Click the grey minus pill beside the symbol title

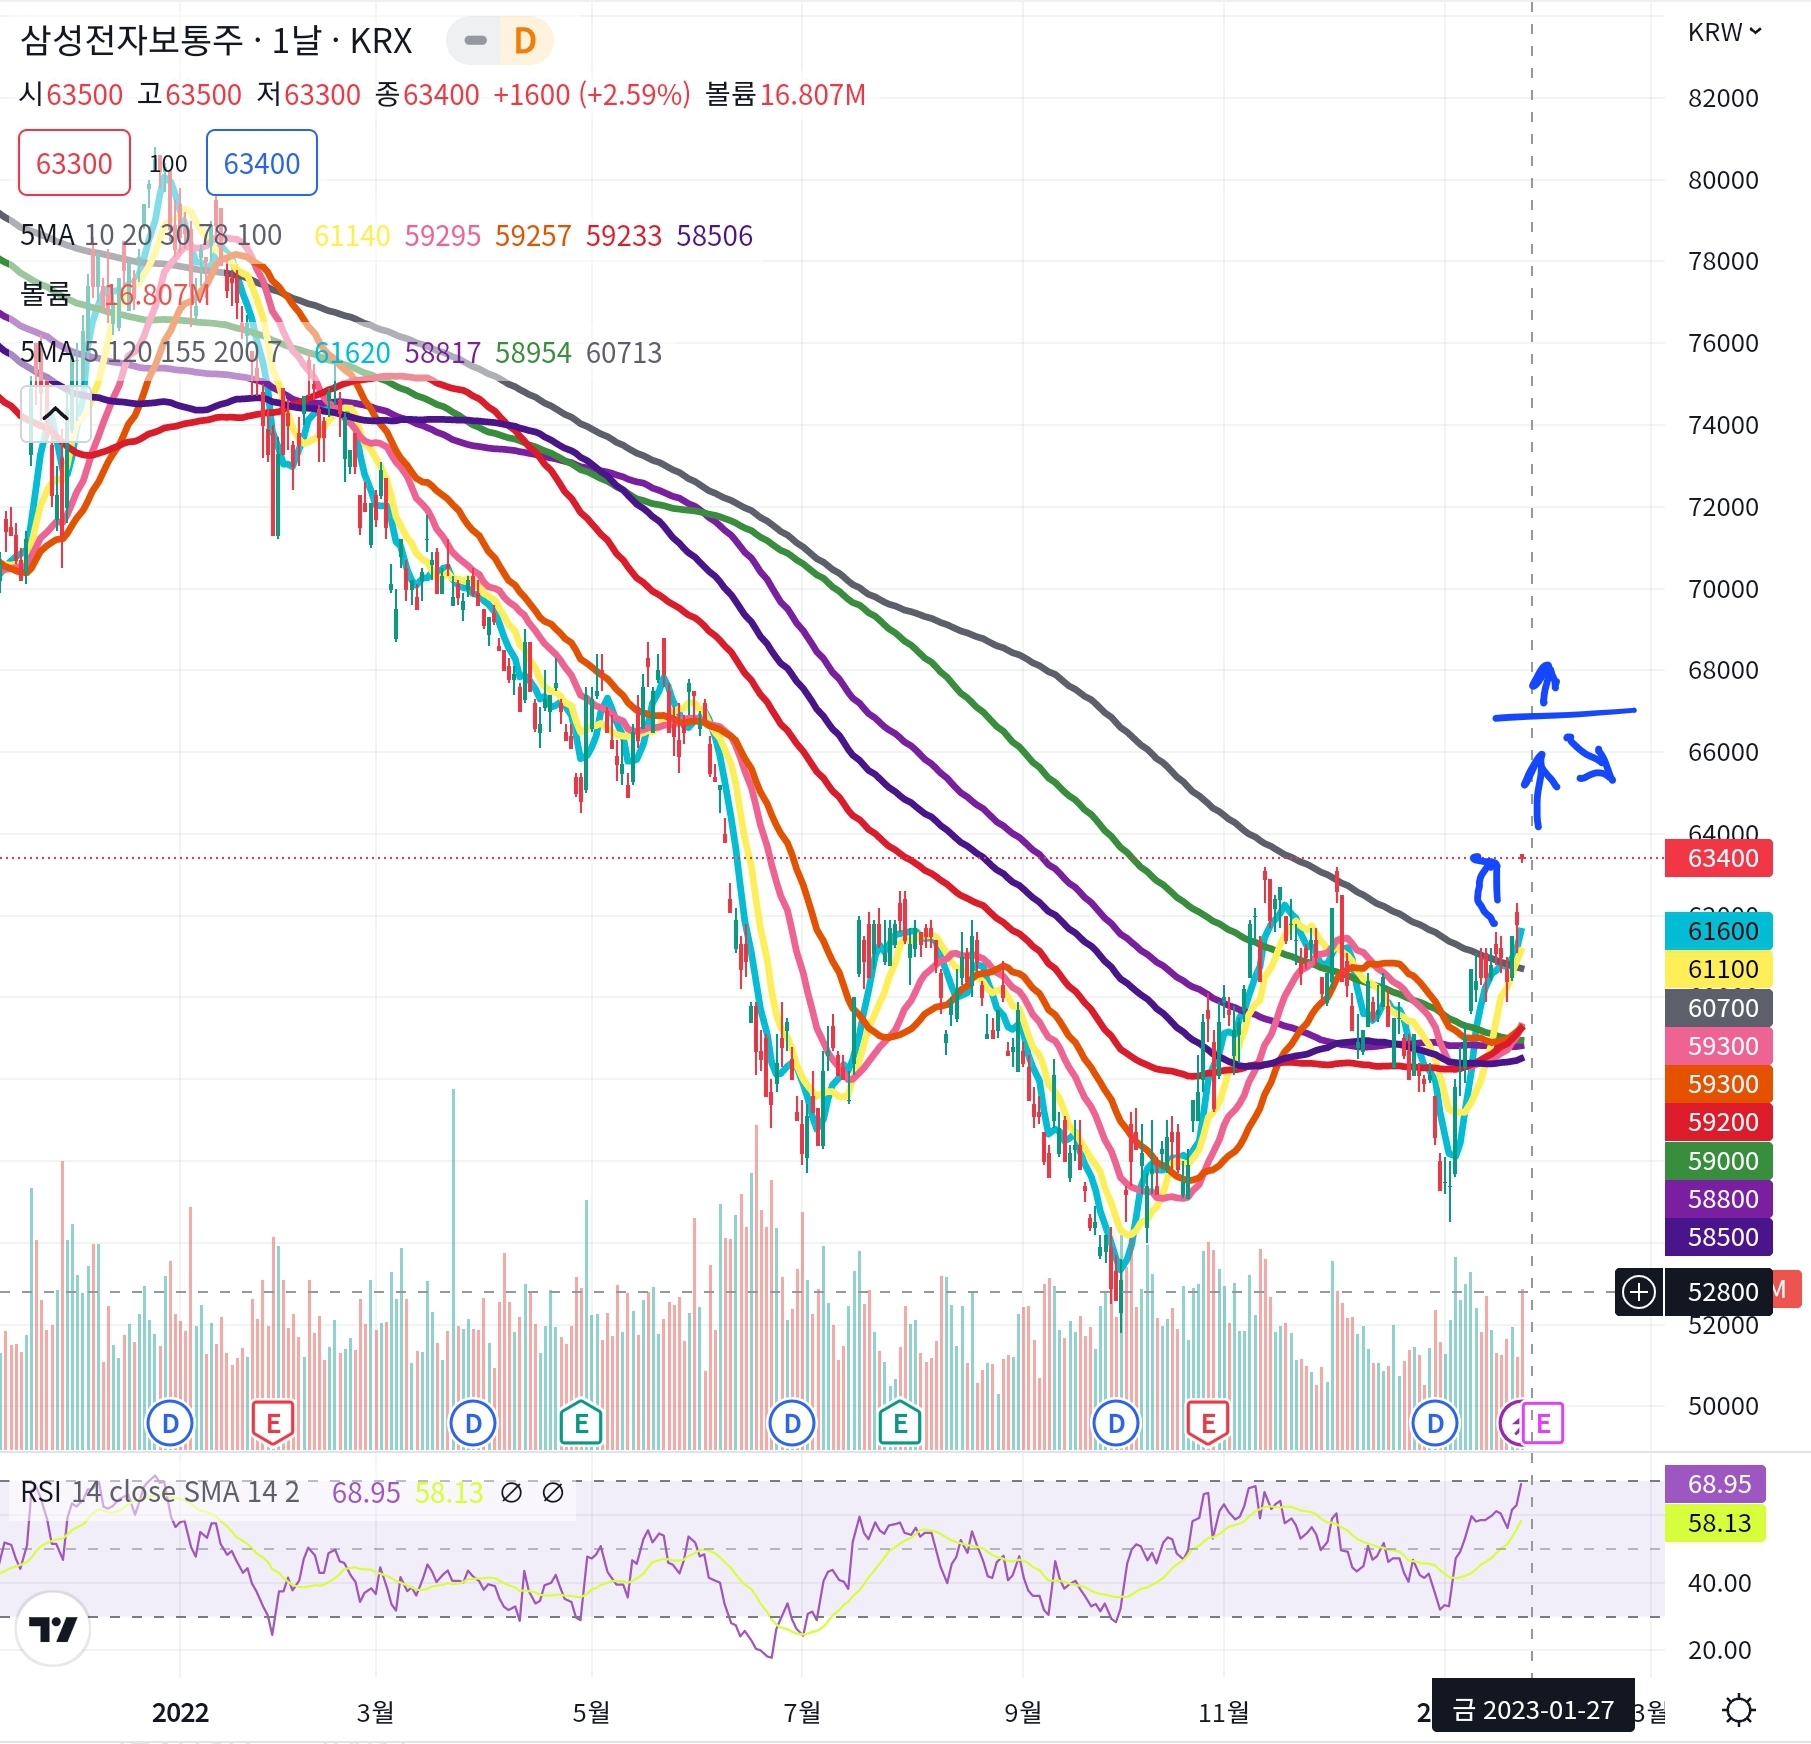coord(476,41)
